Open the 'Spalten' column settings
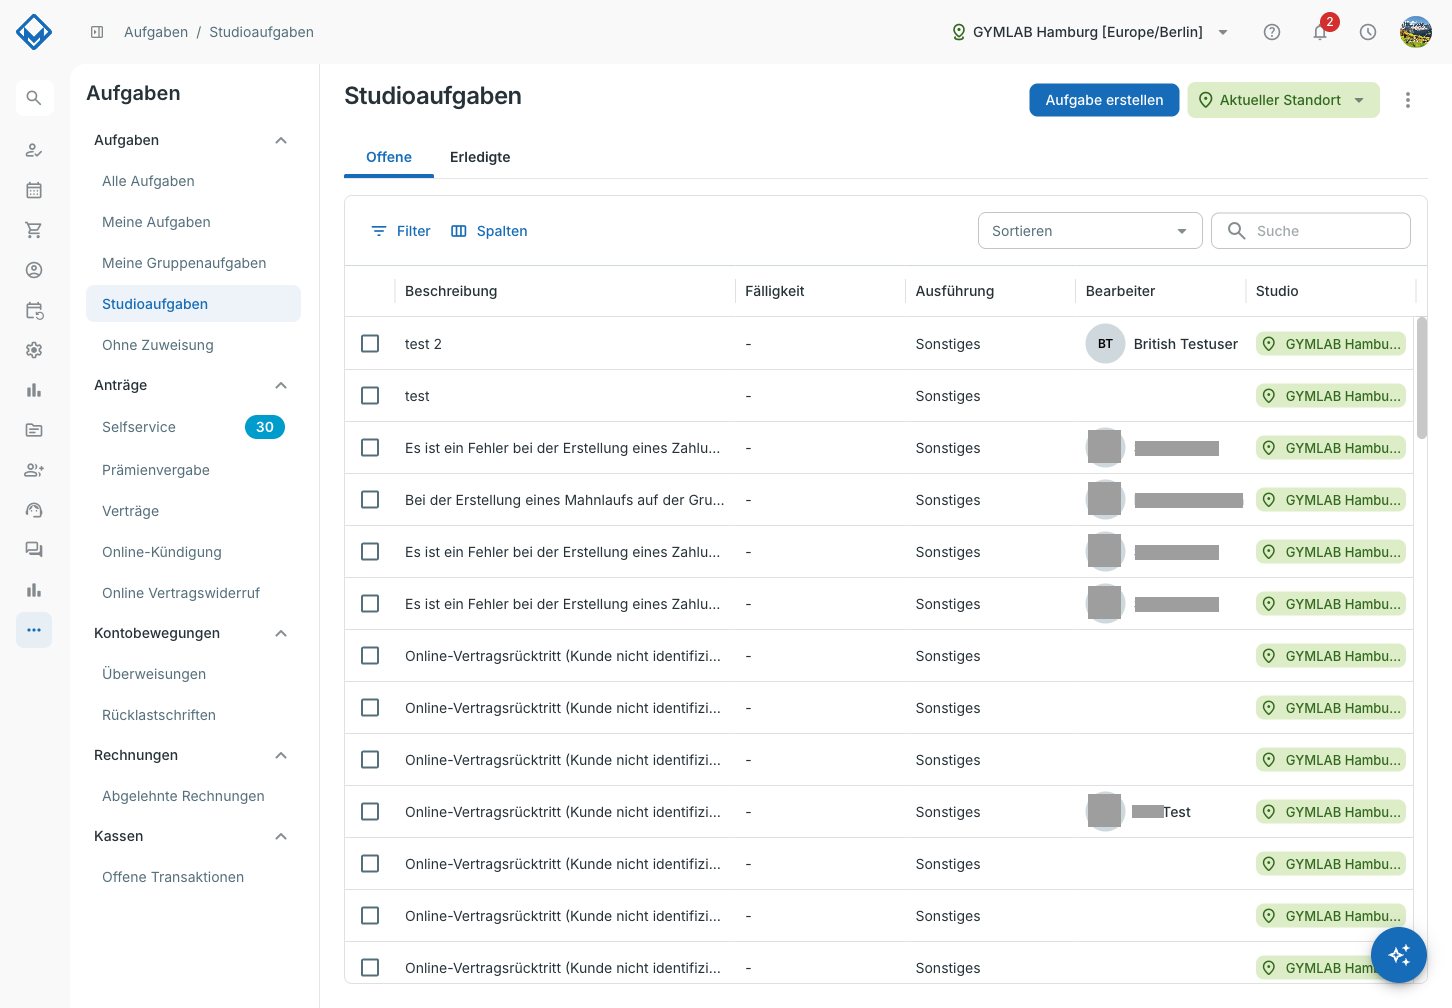 tap(489, 231)
